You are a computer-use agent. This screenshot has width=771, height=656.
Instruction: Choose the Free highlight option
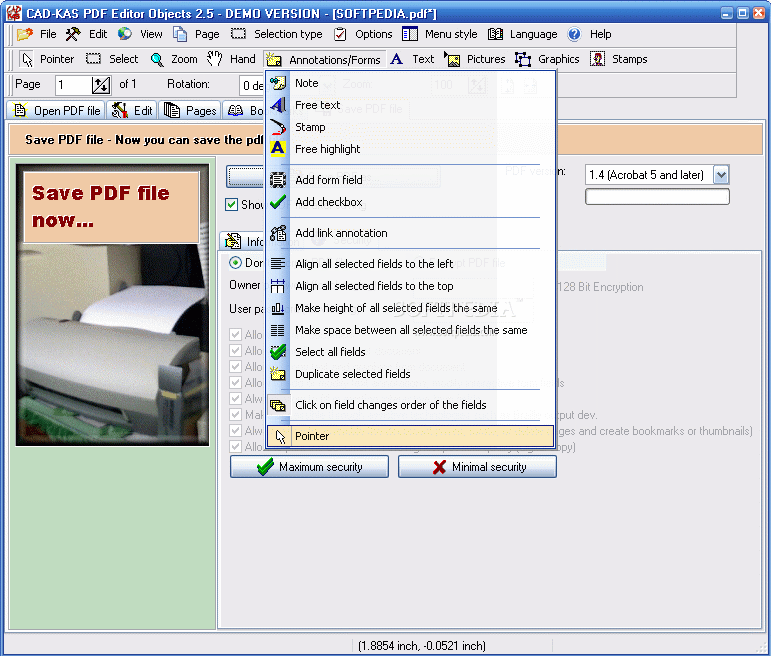(327, 149)
